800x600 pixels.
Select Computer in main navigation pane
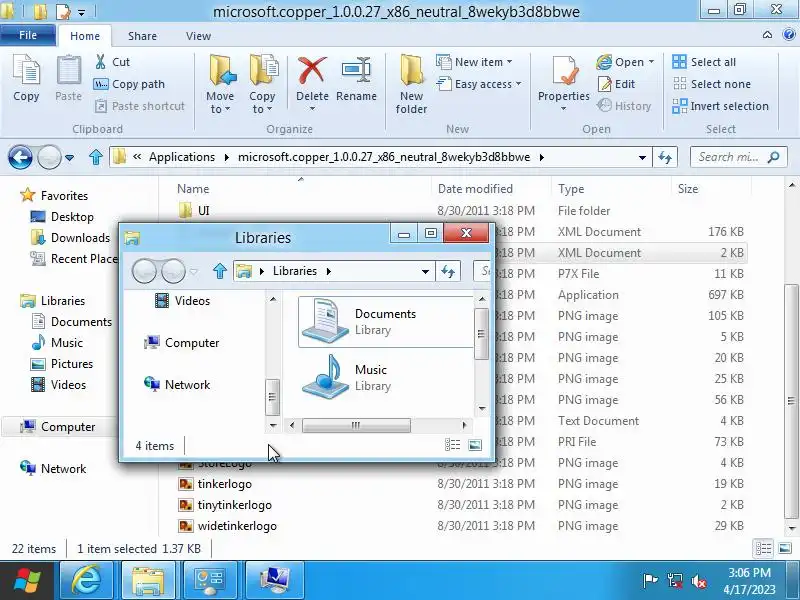click(x=58, y=427)
